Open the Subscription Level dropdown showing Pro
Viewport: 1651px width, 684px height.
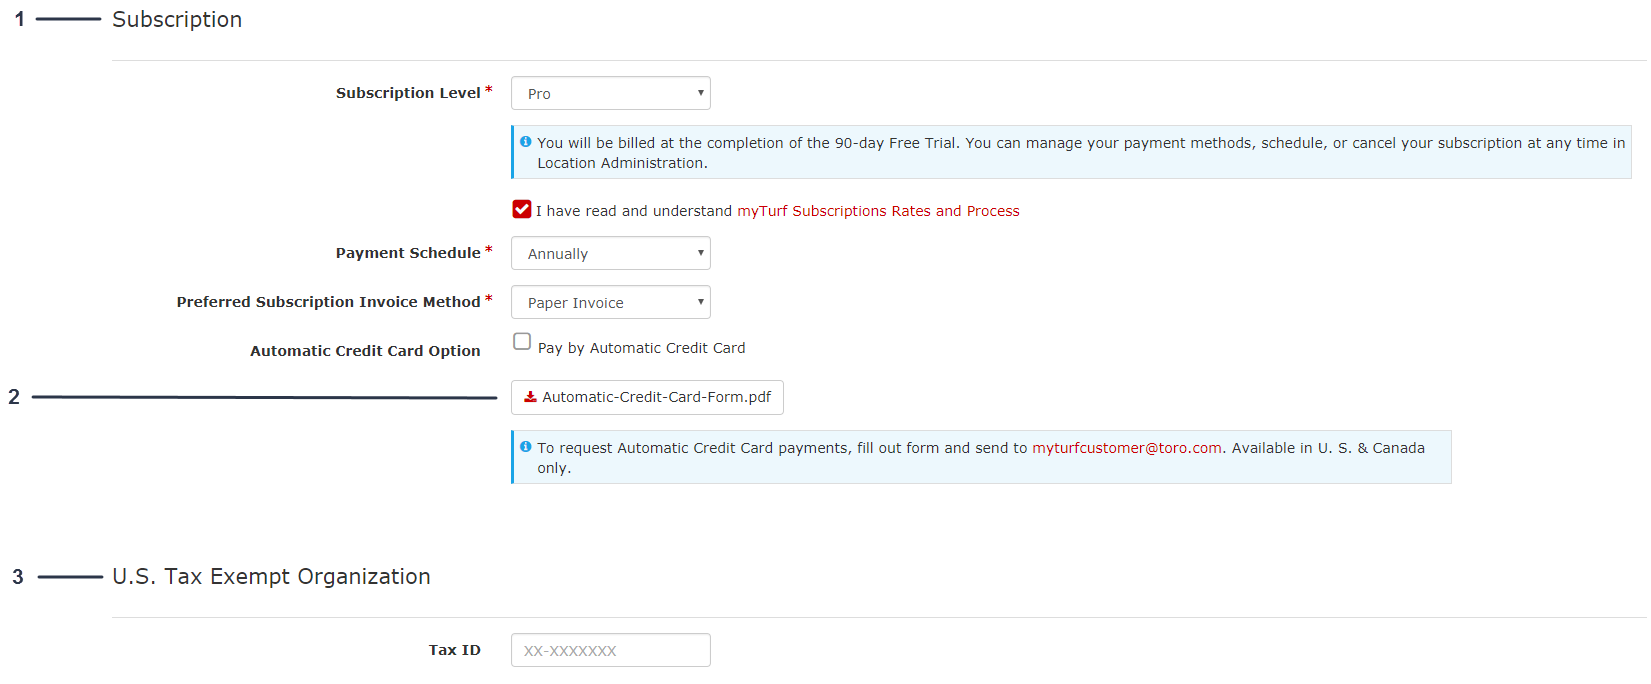click(610, 93)
